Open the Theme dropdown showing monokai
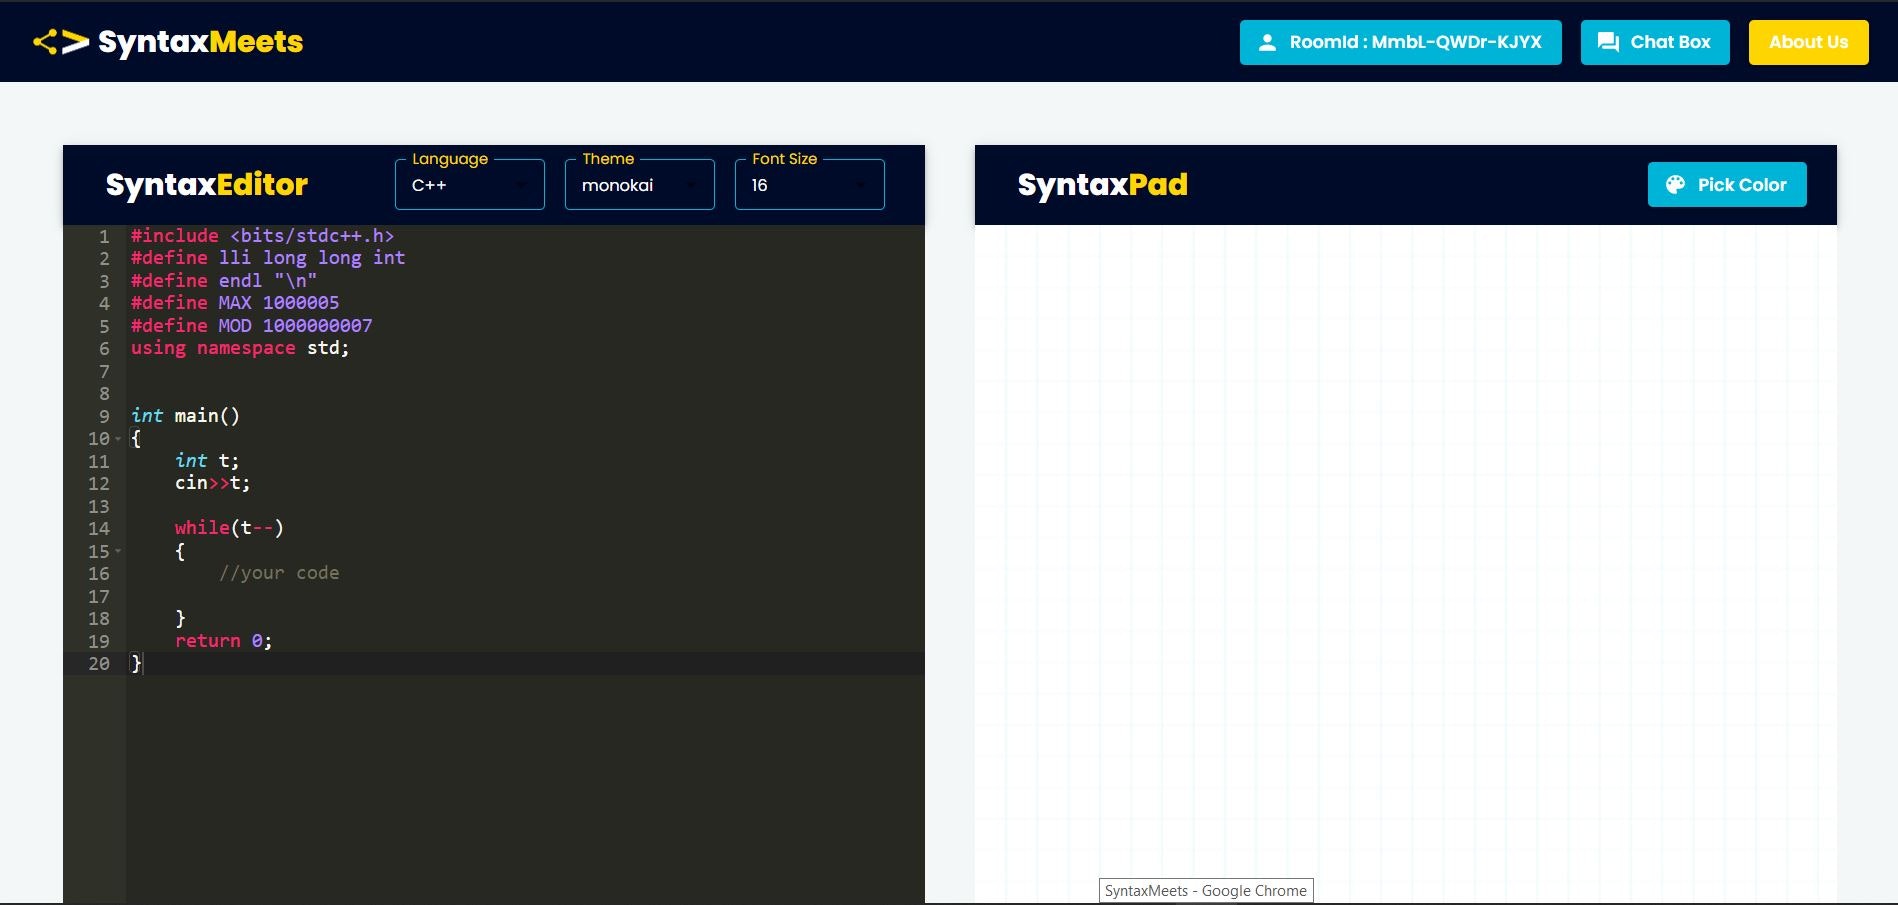Viewport: 1898px width, 905px height. 639,184
